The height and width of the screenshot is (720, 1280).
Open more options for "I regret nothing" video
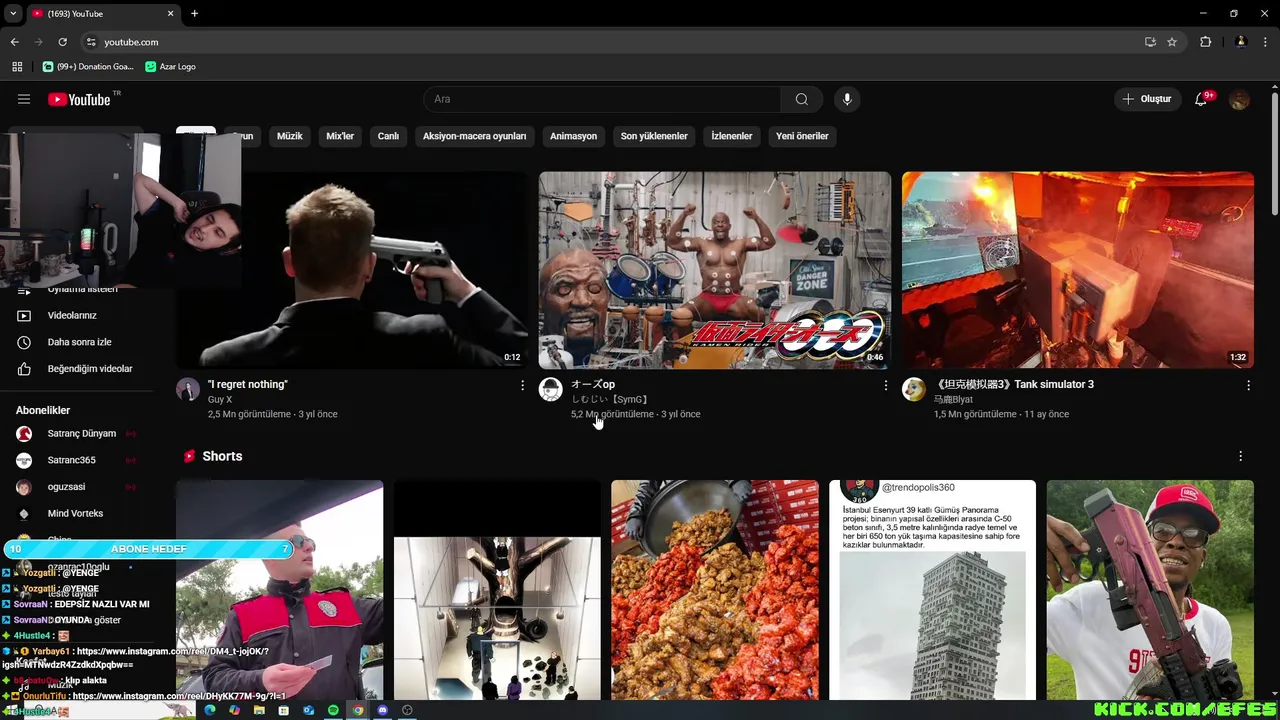pos(522,385)
